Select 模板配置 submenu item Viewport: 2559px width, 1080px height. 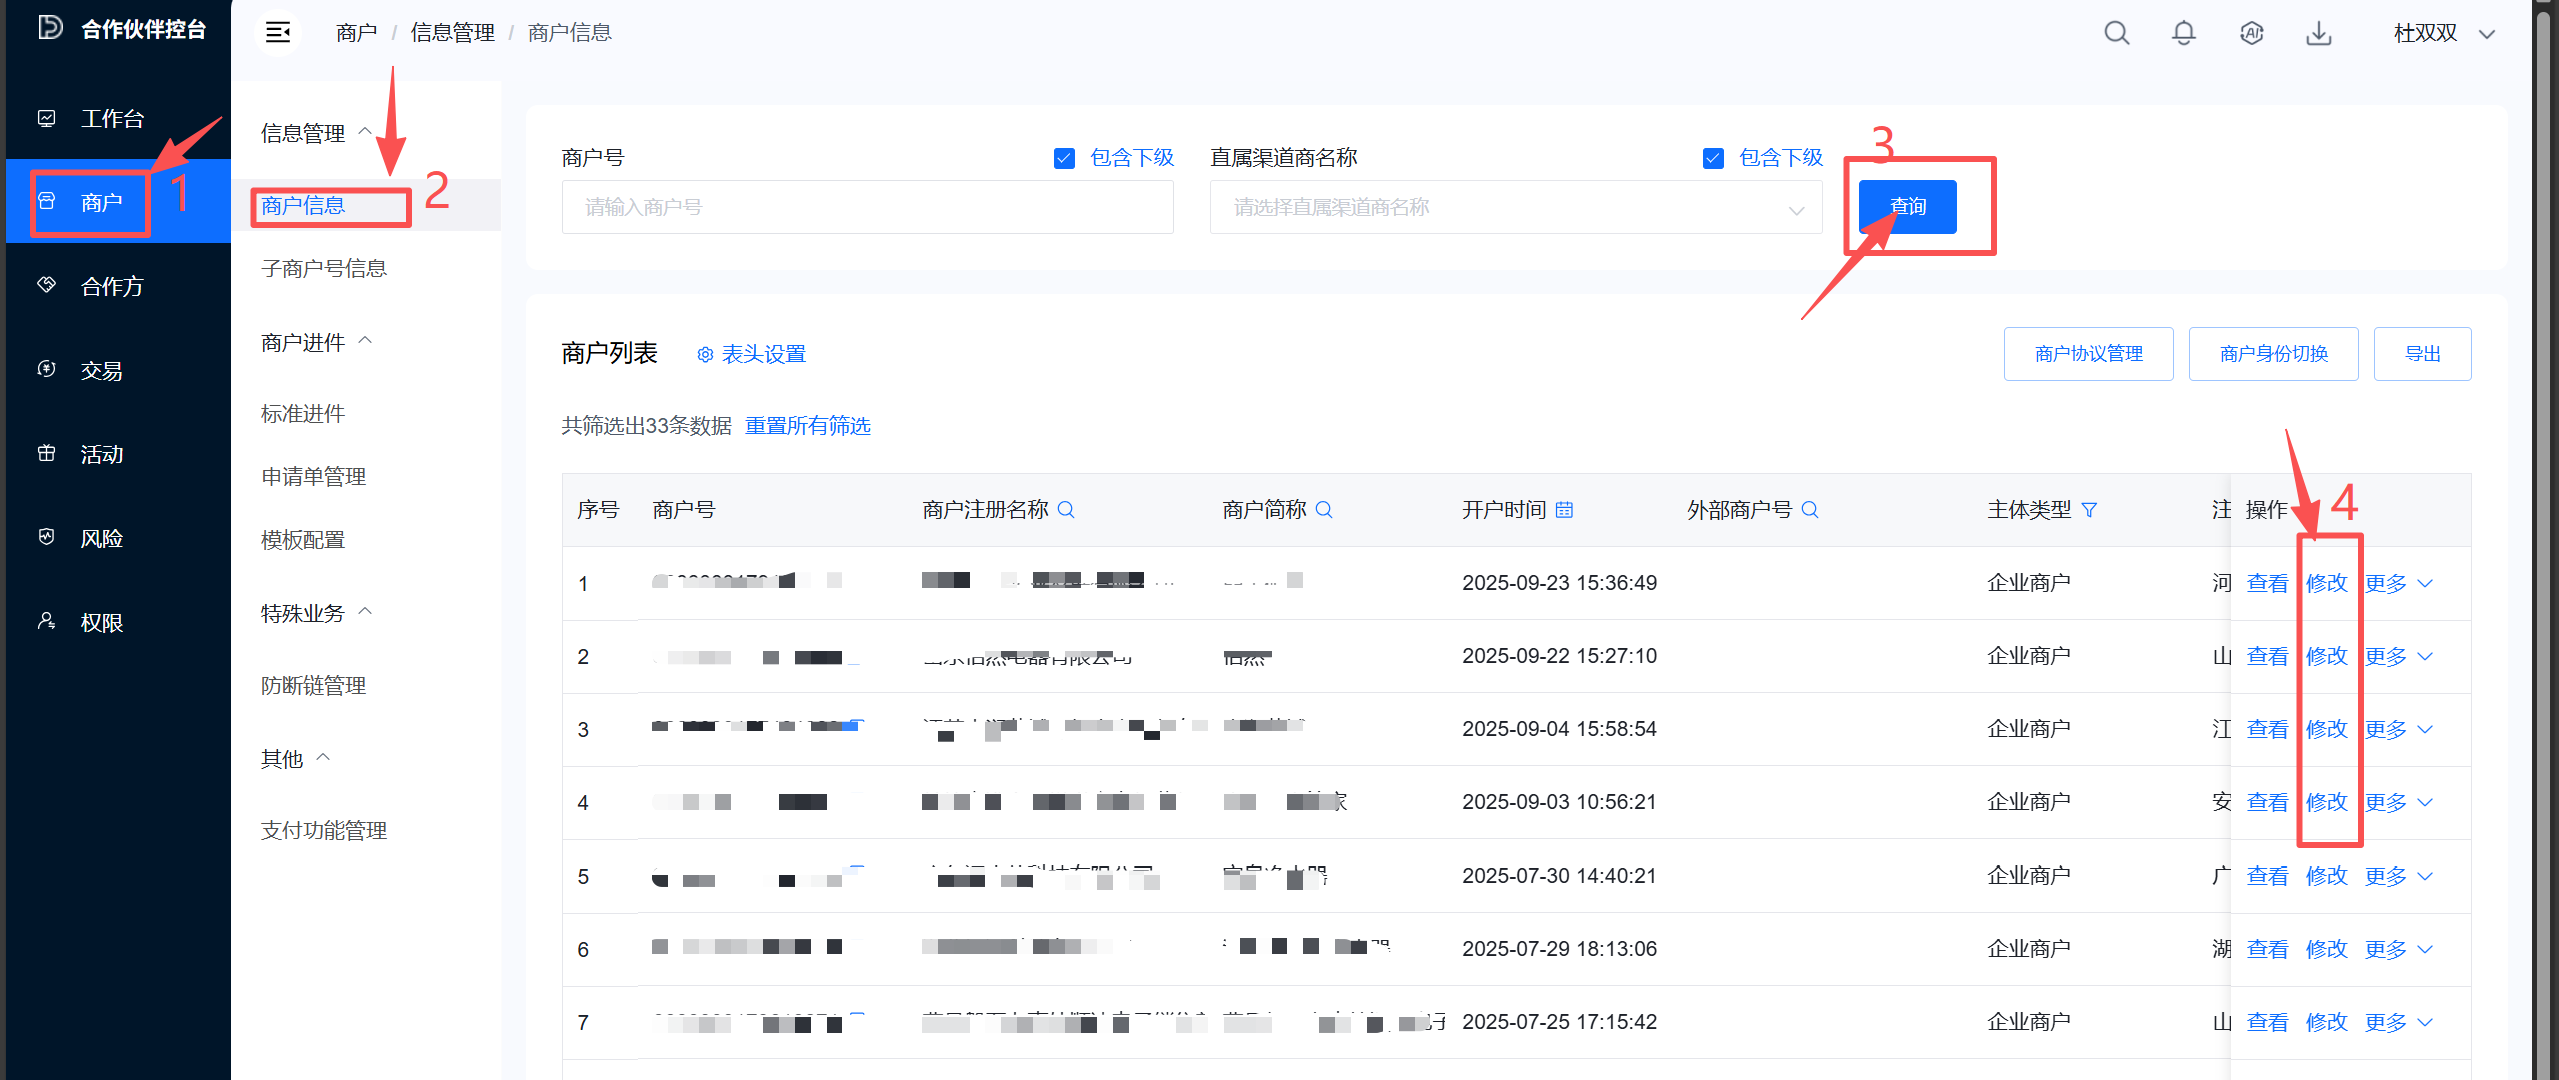pyautogui.click(x=303, y=539)
